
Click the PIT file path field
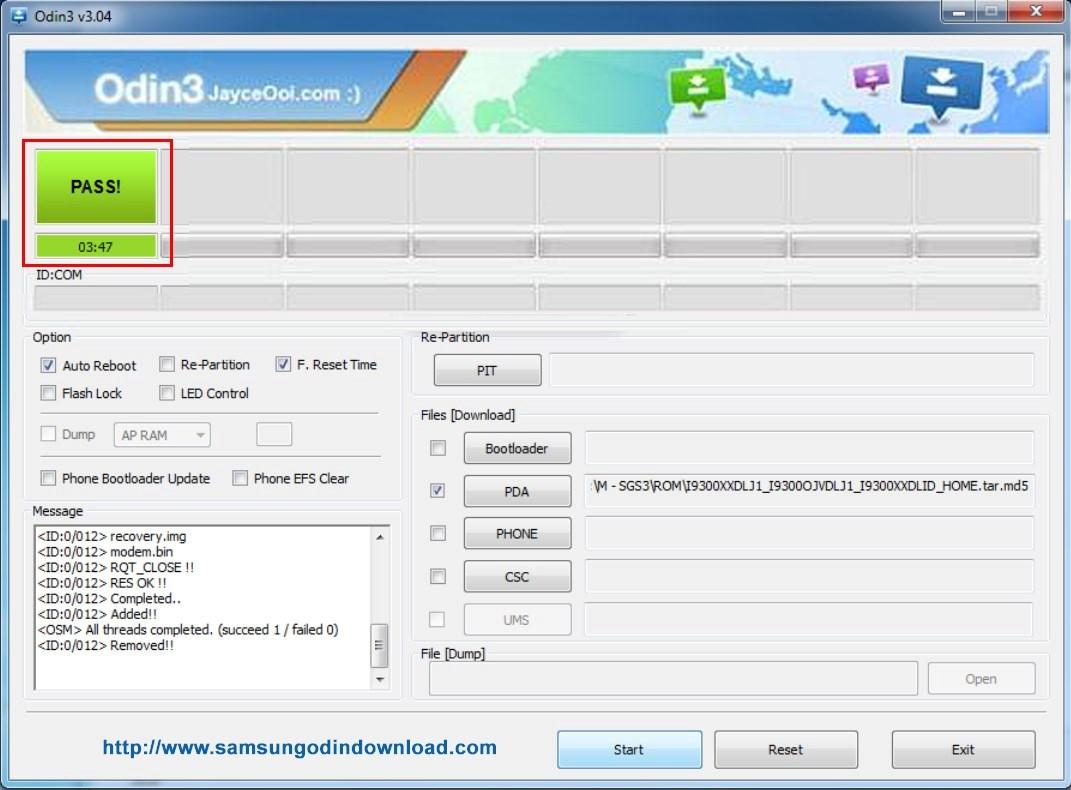[x=792, y=369]
